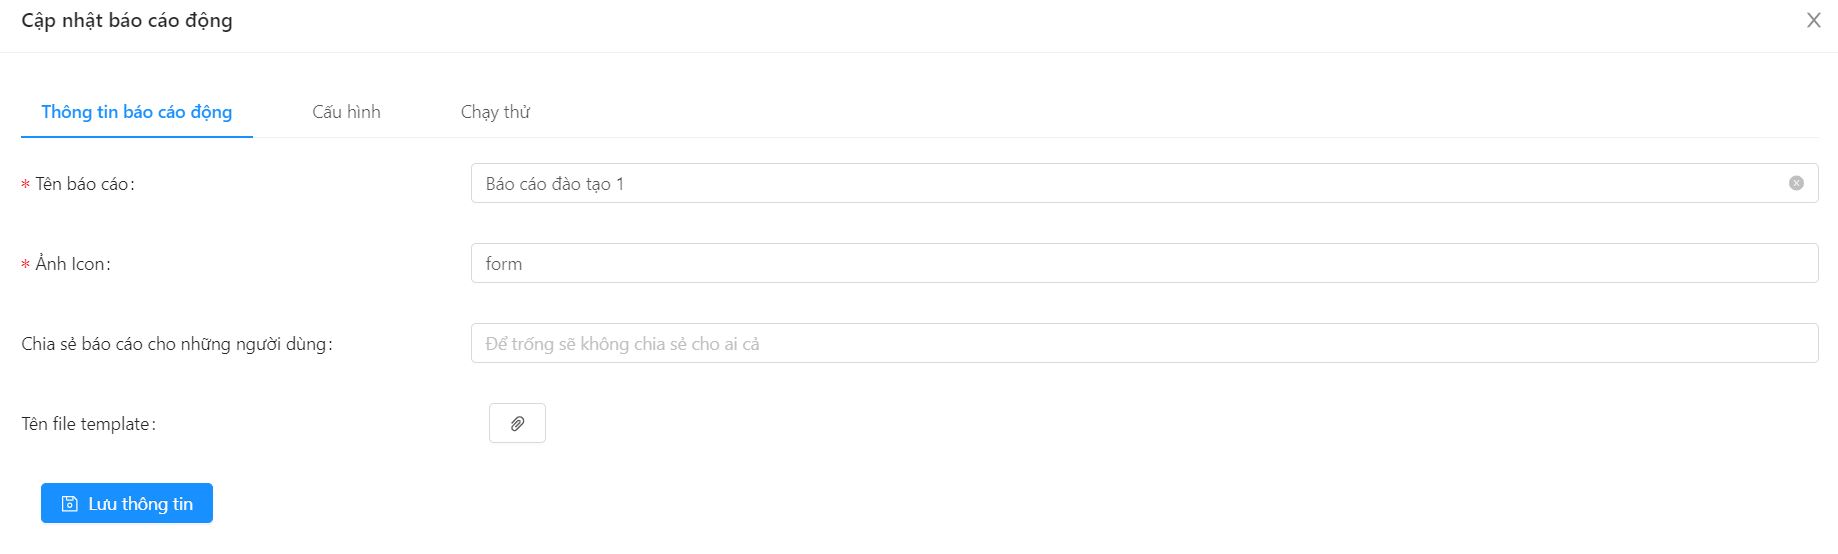Click the floppy disk save icon

(70, 504)
